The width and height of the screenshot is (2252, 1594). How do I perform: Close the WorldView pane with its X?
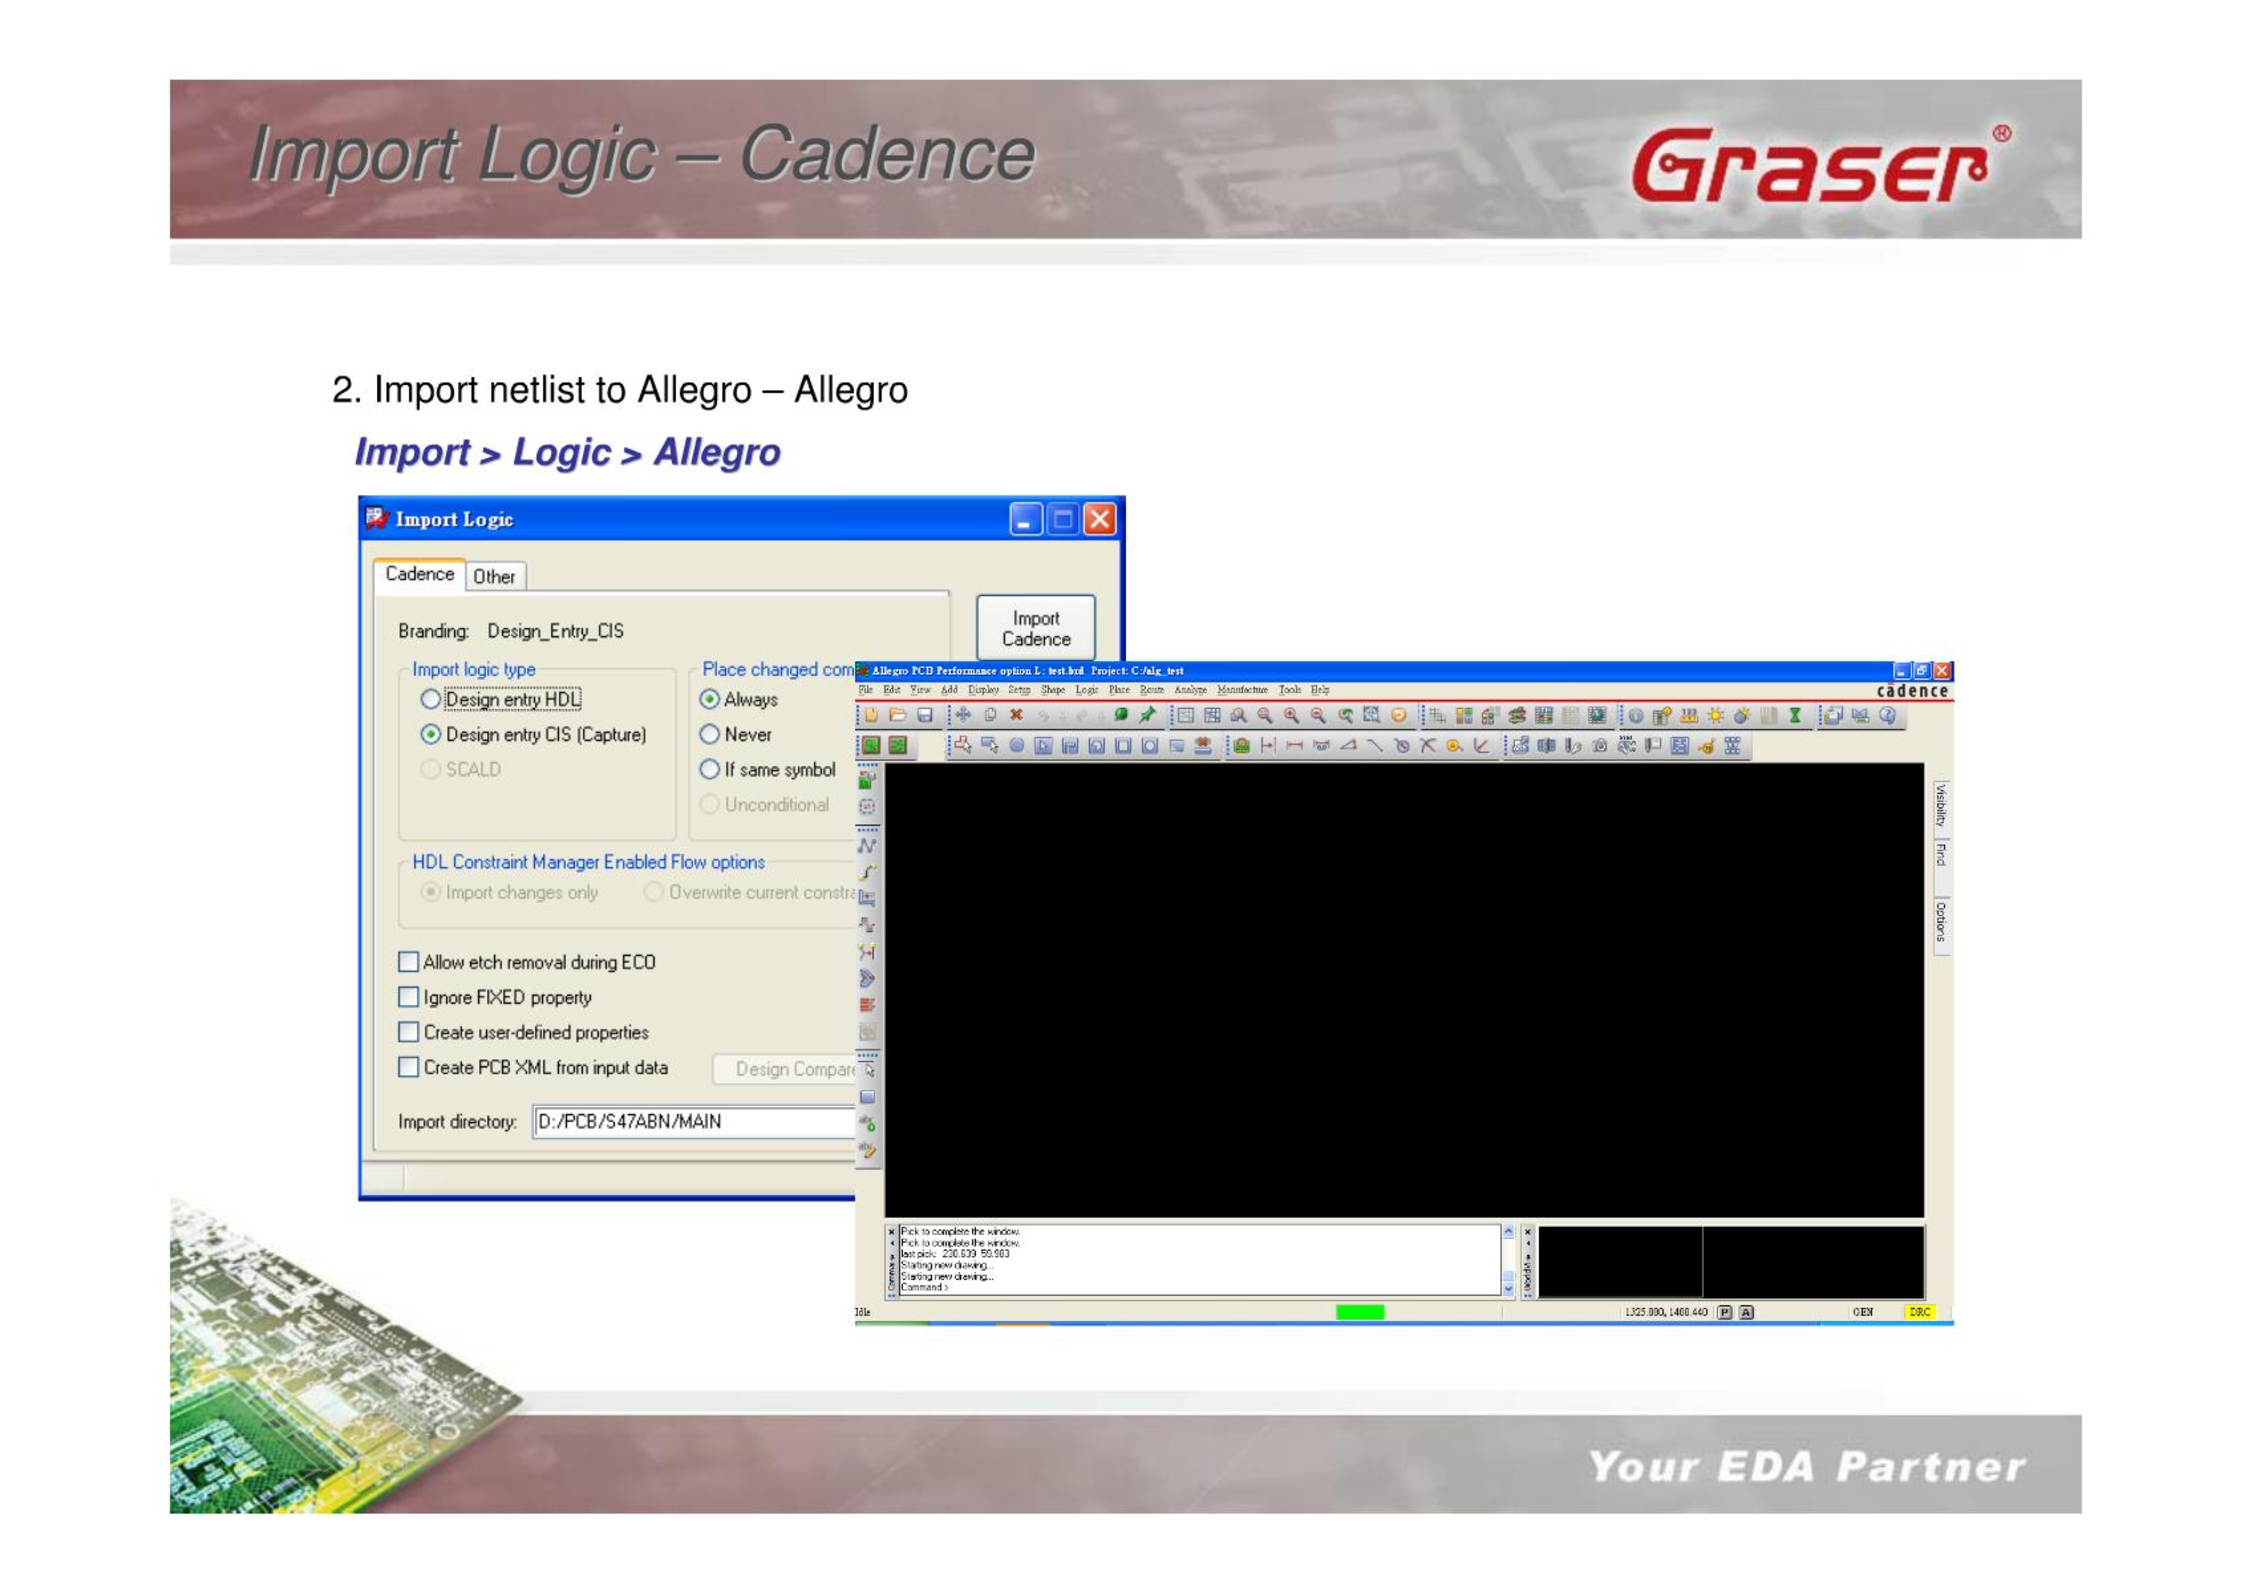pyautogui.click(x=1527, y=1232)
